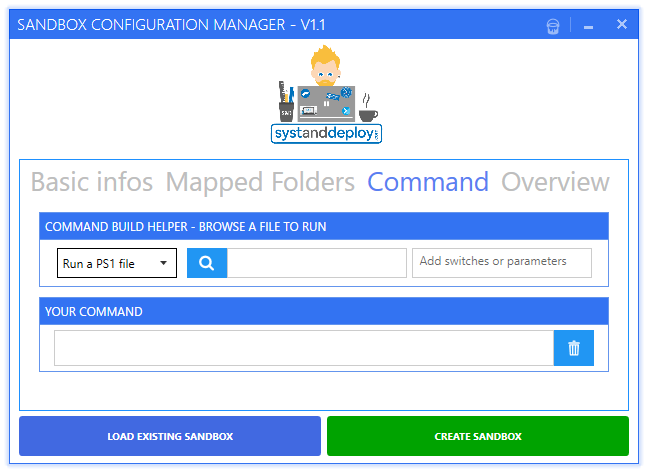Switch to the Mapped Folders tab

point(260,182)
